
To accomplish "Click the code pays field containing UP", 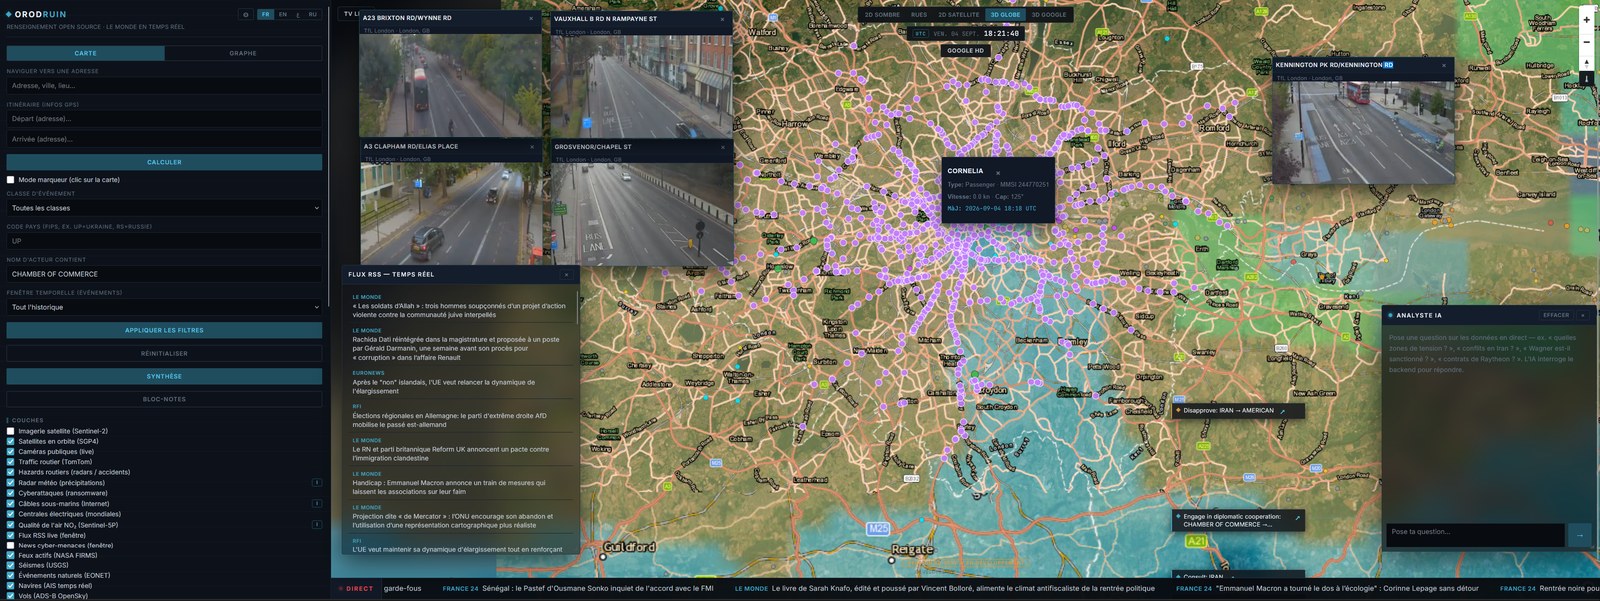I will coord(164,241).
